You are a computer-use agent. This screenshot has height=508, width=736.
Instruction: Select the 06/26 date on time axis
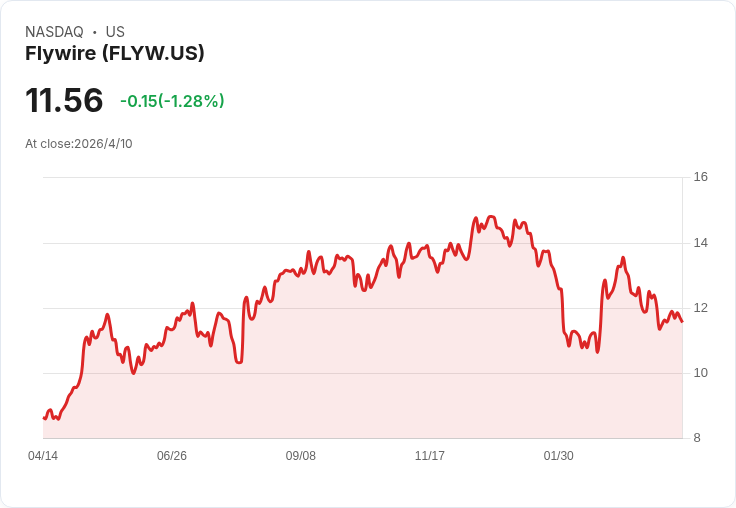(x=172, y=456)
